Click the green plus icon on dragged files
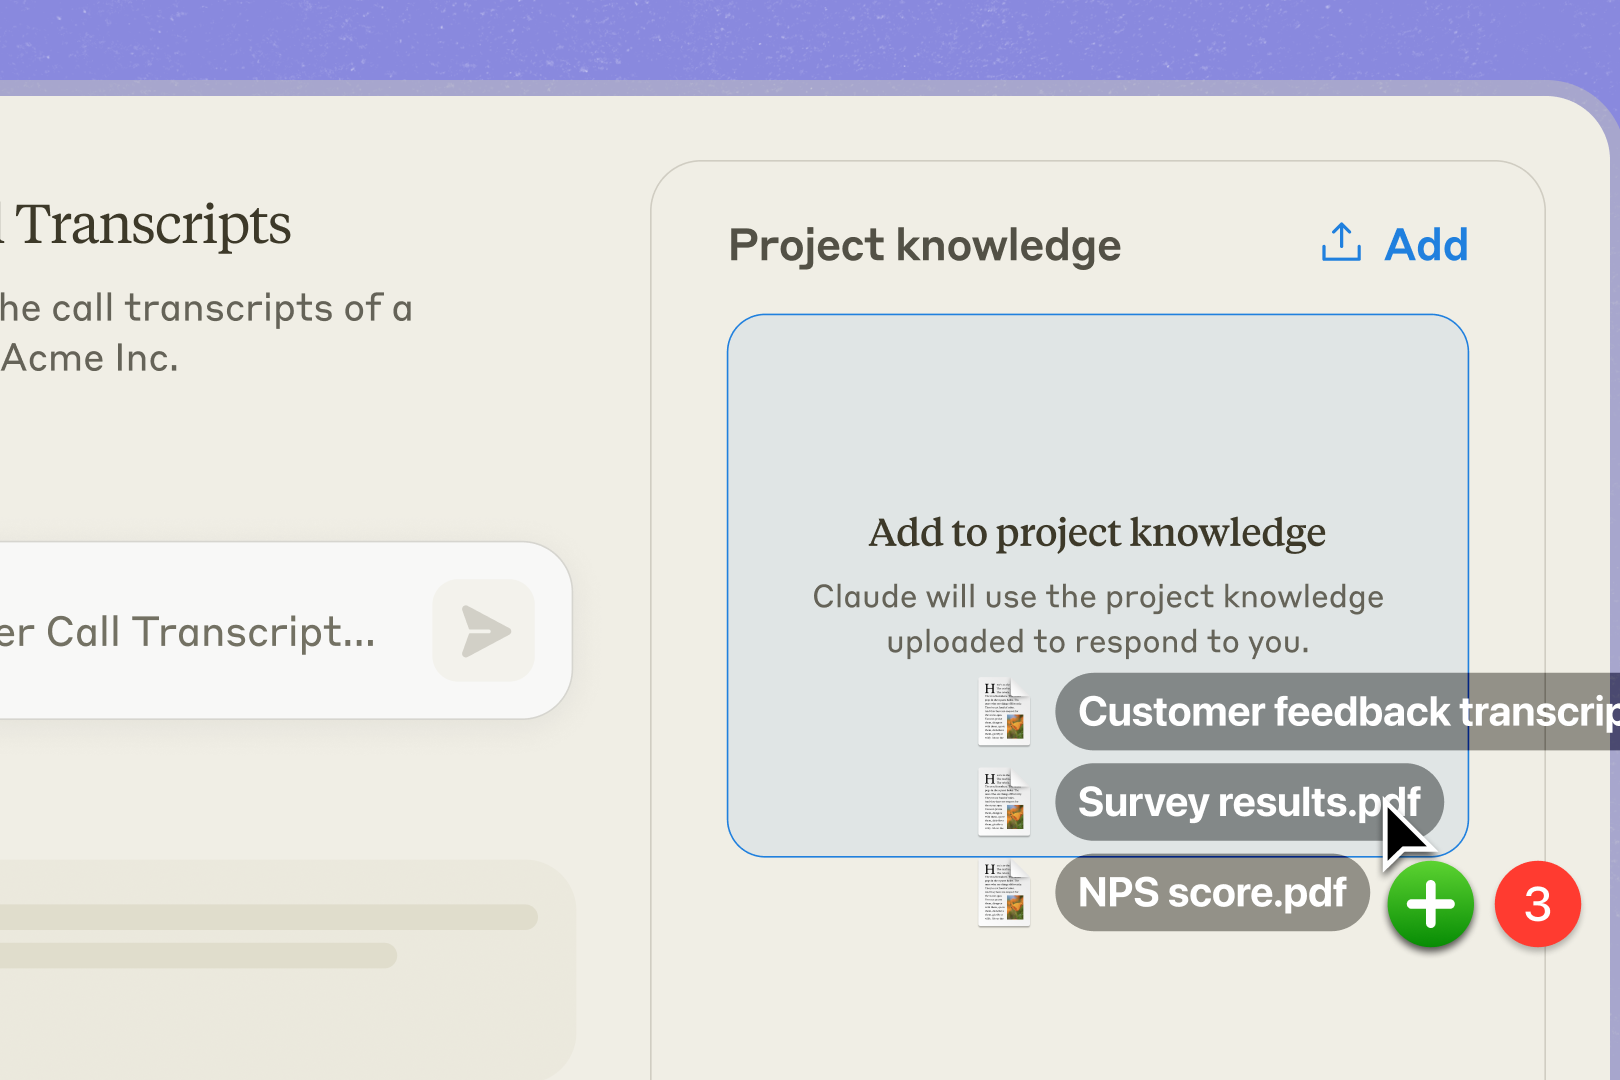The width and height of the screenshot is (1620, 1080). 1430,905
